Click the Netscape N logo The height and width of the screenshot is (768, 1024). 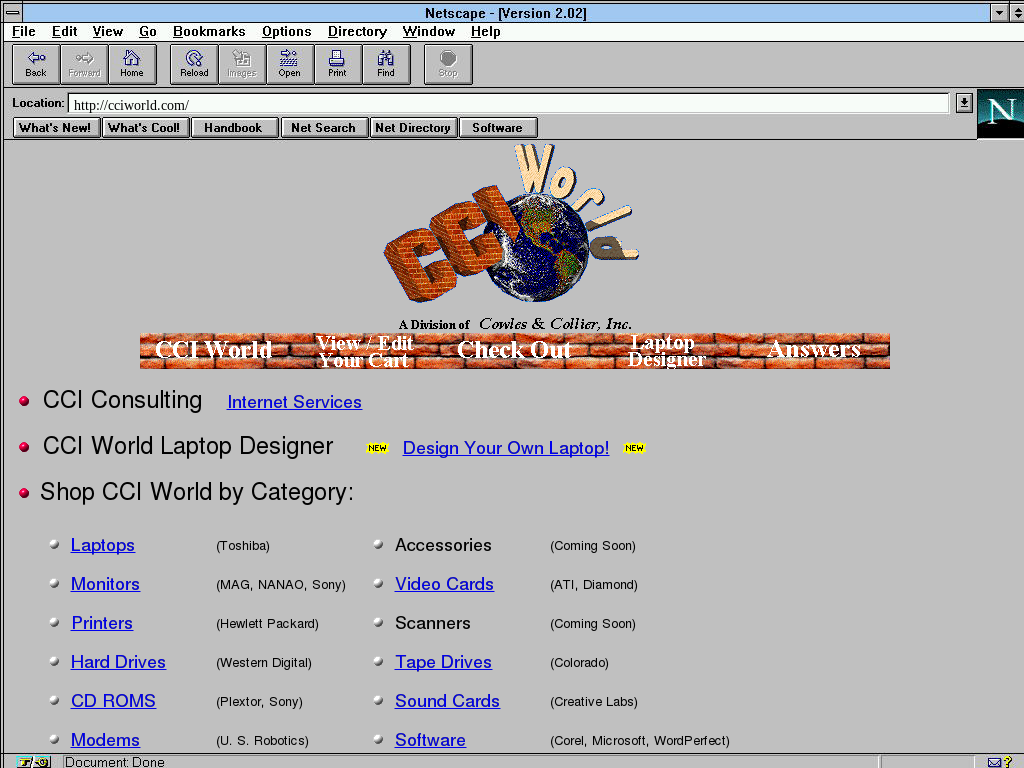coord(1000,113)
